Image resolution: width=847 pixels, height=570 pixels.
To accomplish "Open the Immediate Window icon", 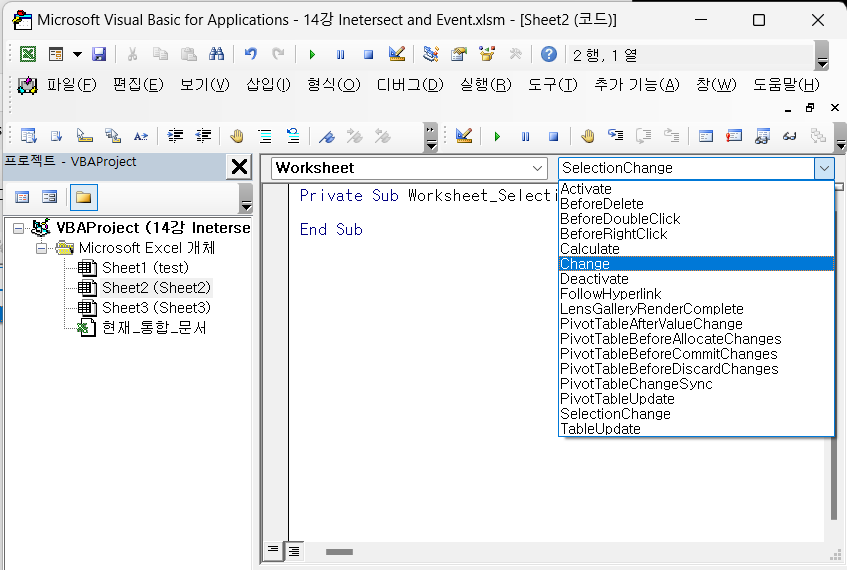I will (x=734, y=136).
